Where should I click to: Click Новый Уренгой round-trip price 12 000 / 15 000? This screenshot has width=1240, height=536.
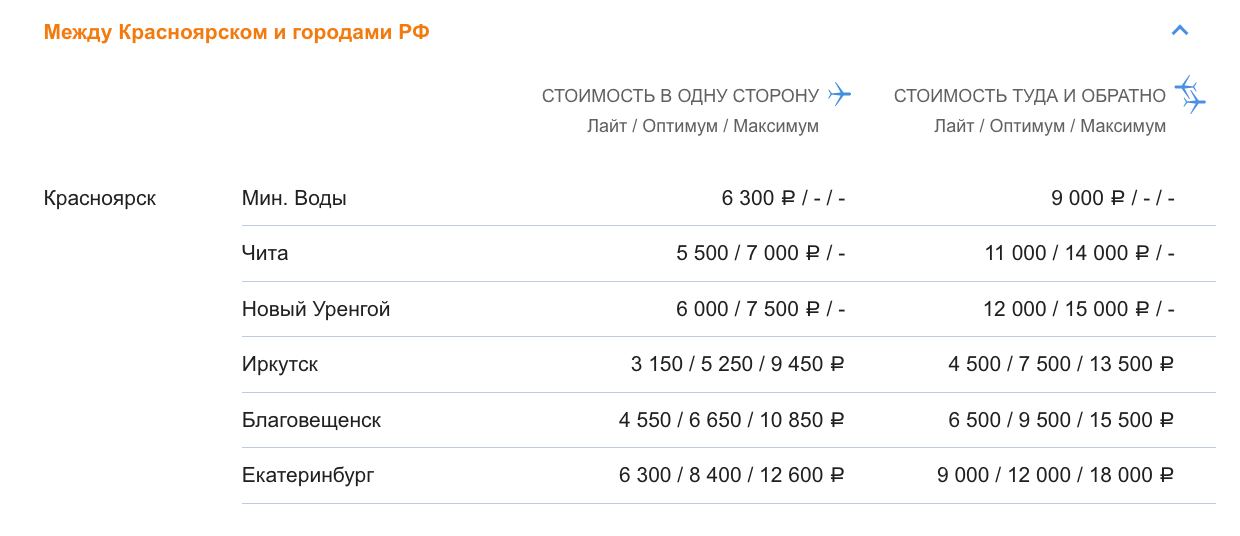(x=1079, y=309)
